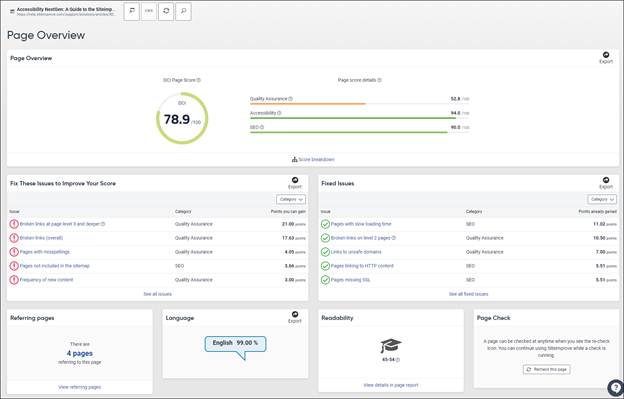Viewport: 624px width, 399px height.
Task: Click checkmark icon for Pages missing SSL
Action: point(325,280)
